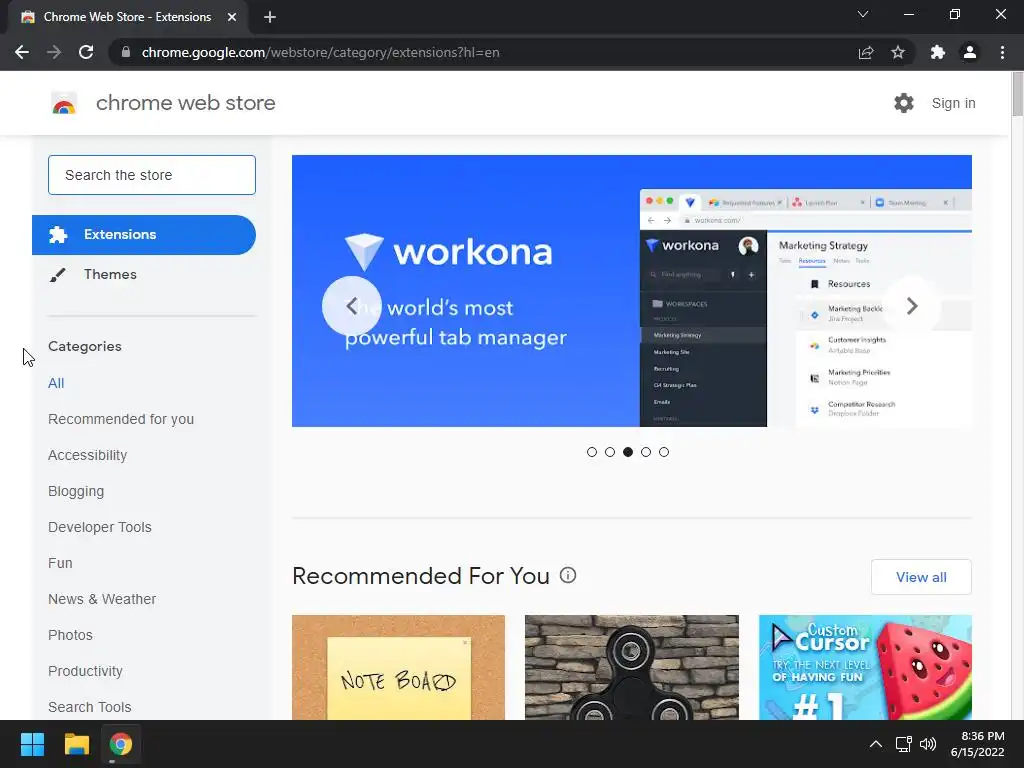Open the fidget spinner extension card
Screen dimensions: 1024x768
632,667
